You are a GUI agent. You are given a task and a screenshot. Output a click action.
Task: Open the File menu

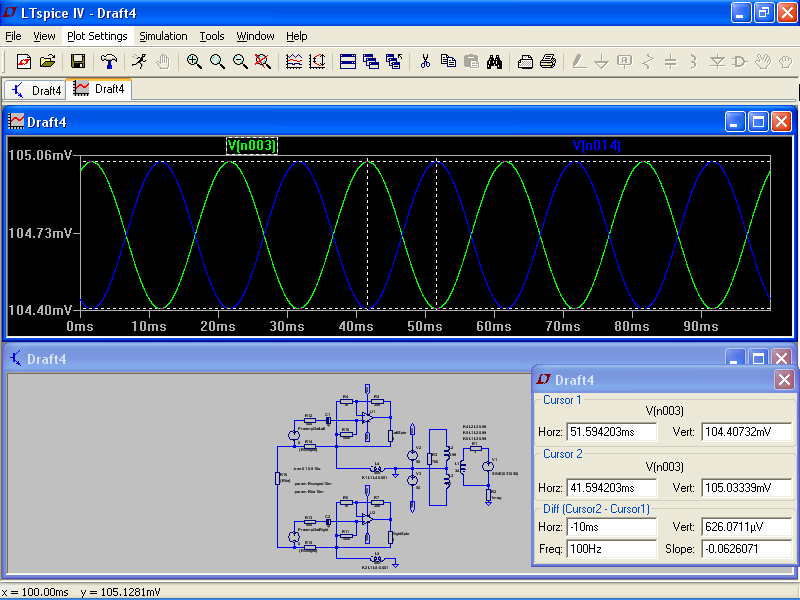pos(13,36)
